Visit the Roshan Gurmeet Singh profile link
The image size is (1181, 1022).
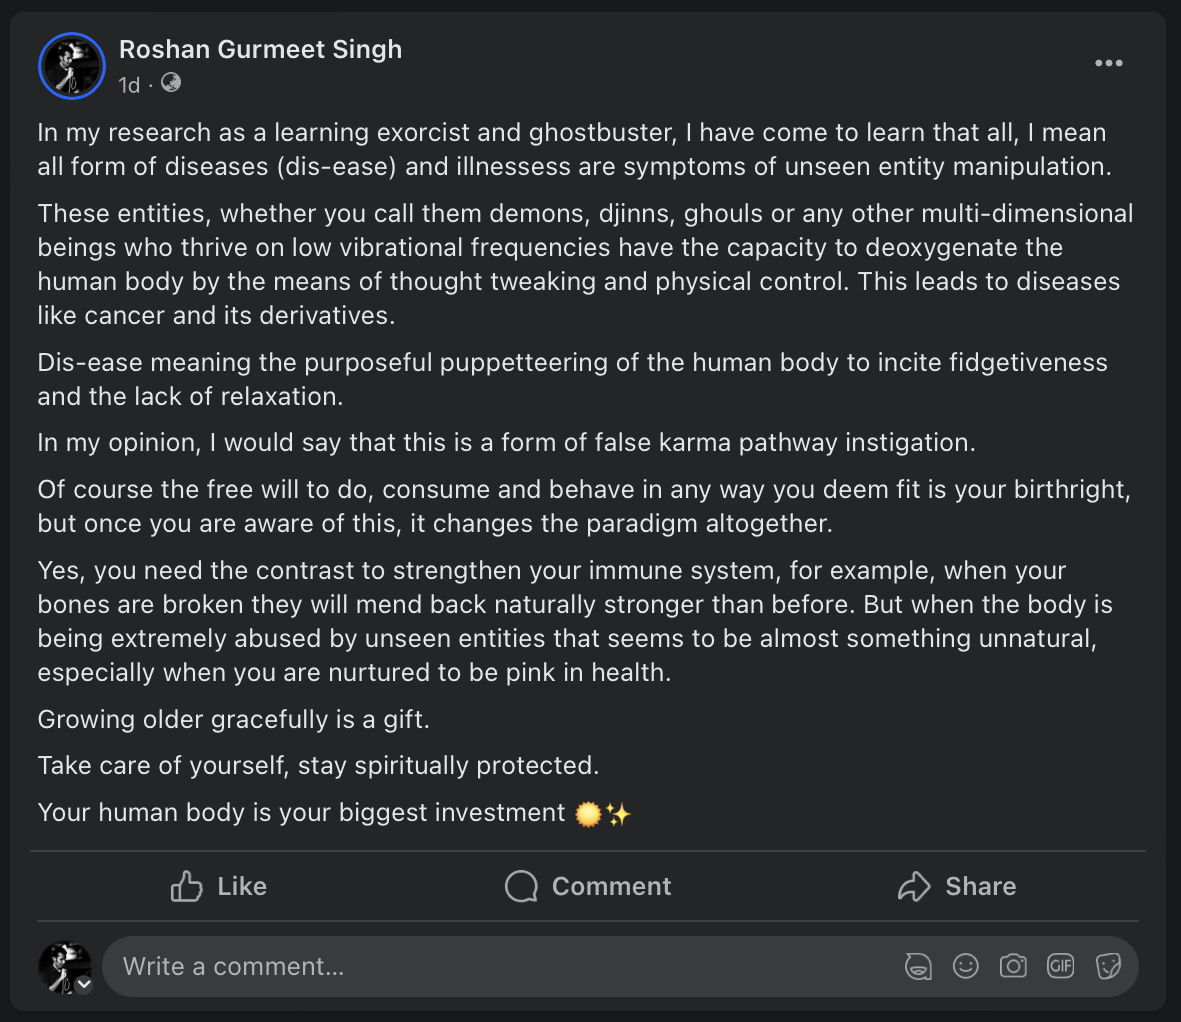click(x=261, y=50)
